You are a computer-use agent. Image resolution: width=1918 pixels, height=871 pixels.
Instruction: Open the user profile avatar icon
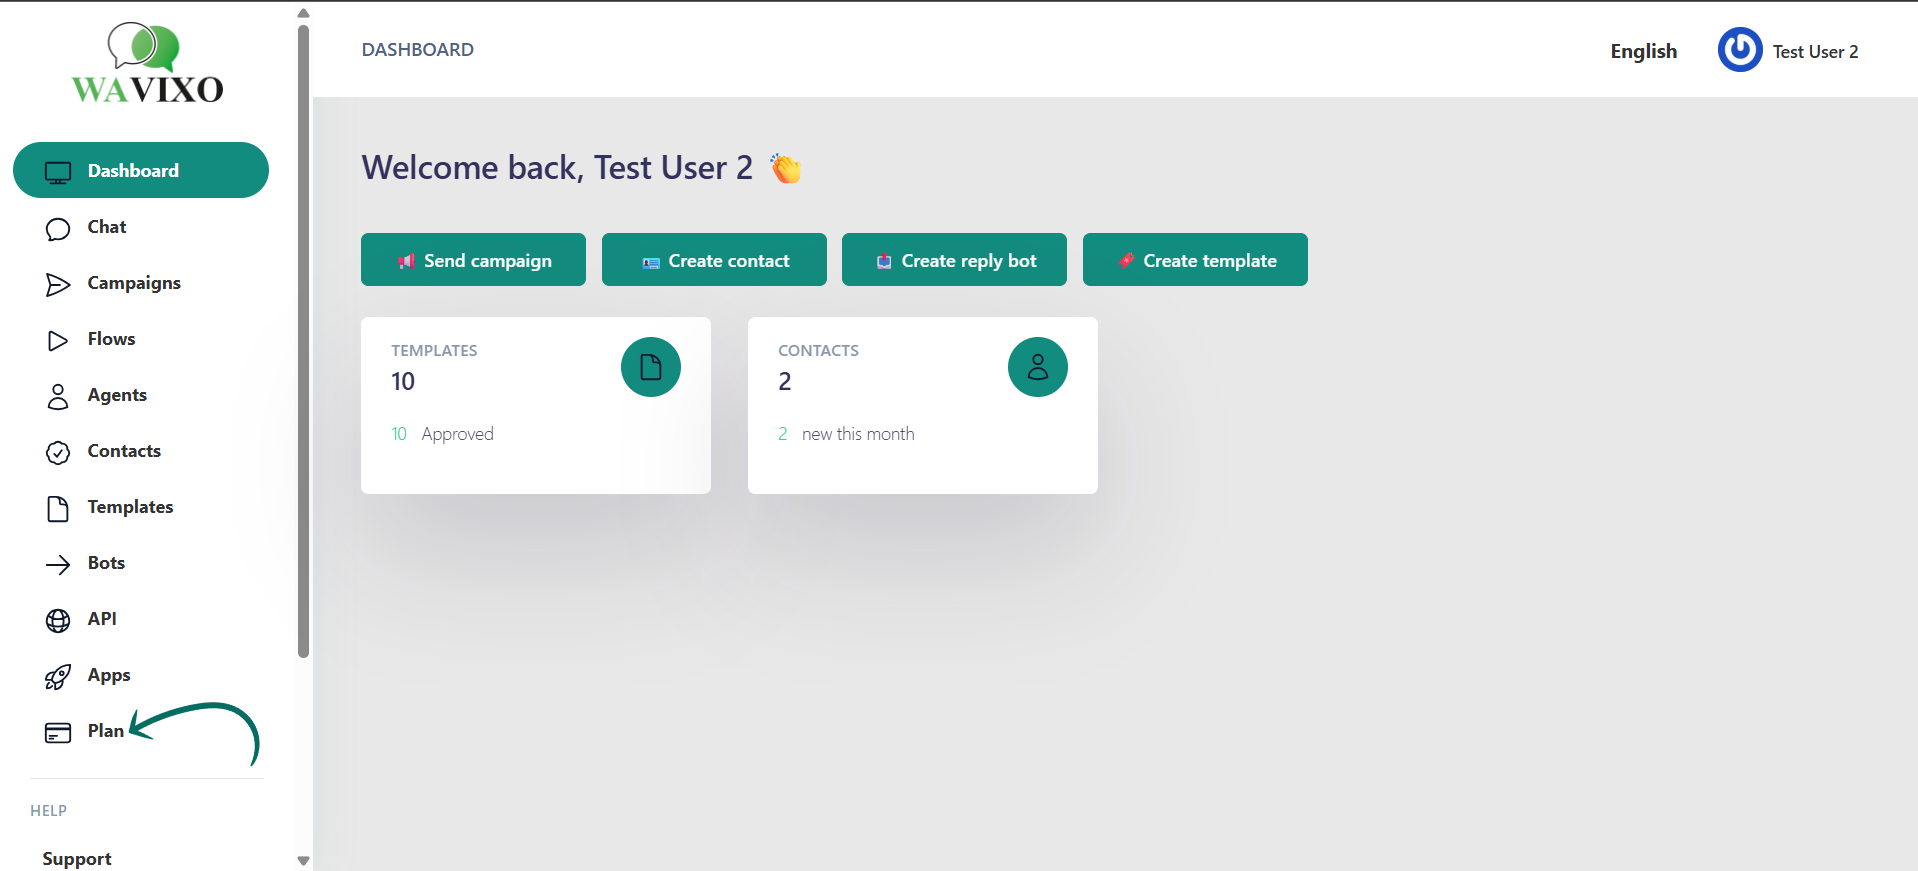(1739, 50)
